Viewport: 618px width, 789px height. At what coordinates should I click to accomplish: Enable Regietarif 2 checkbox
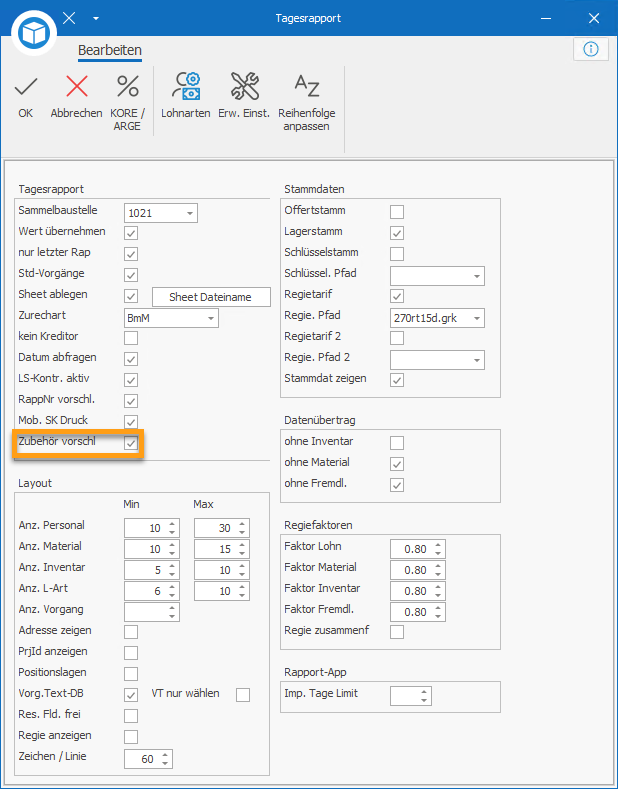tap(397, 338)
